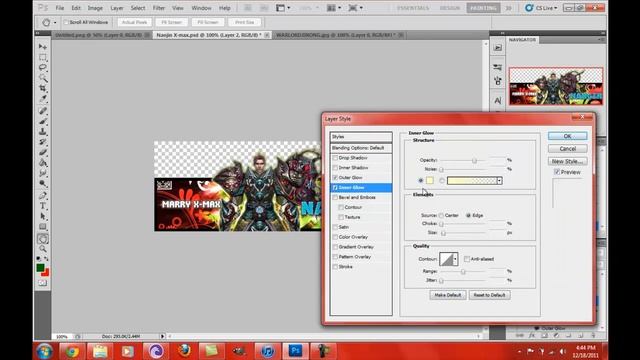Select the Pen tool
Viewport: 640px width, 360px height.
(42, 196)
